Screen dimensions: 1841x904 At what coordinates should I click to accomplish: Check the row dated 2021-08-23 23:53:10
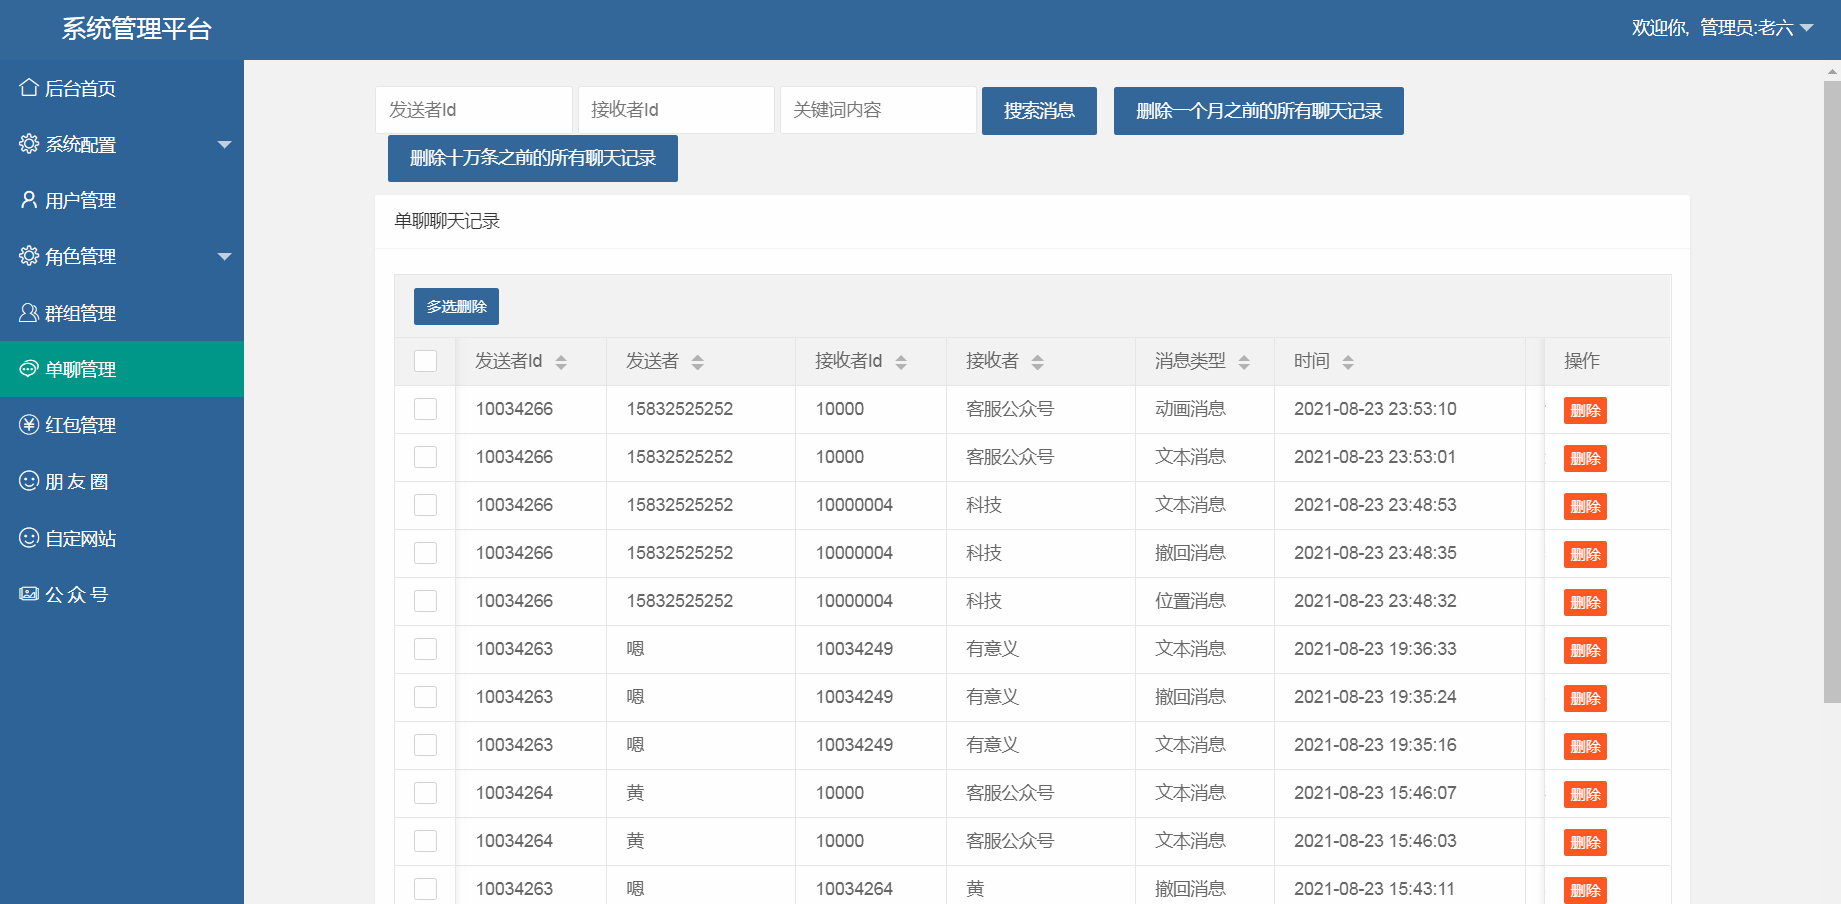click(426, 409)
